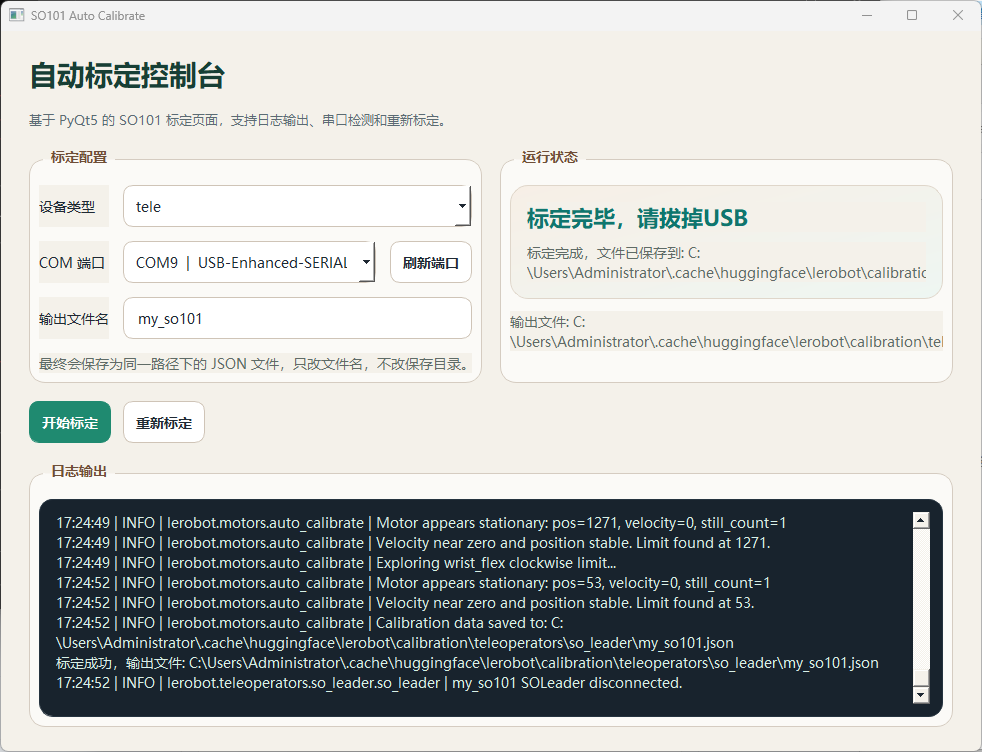Viewport: 982px width, 752px height.
Task: Click the 输出文件 path text in 运行状态
Action: pyautogui.click(x=726, y=332)
